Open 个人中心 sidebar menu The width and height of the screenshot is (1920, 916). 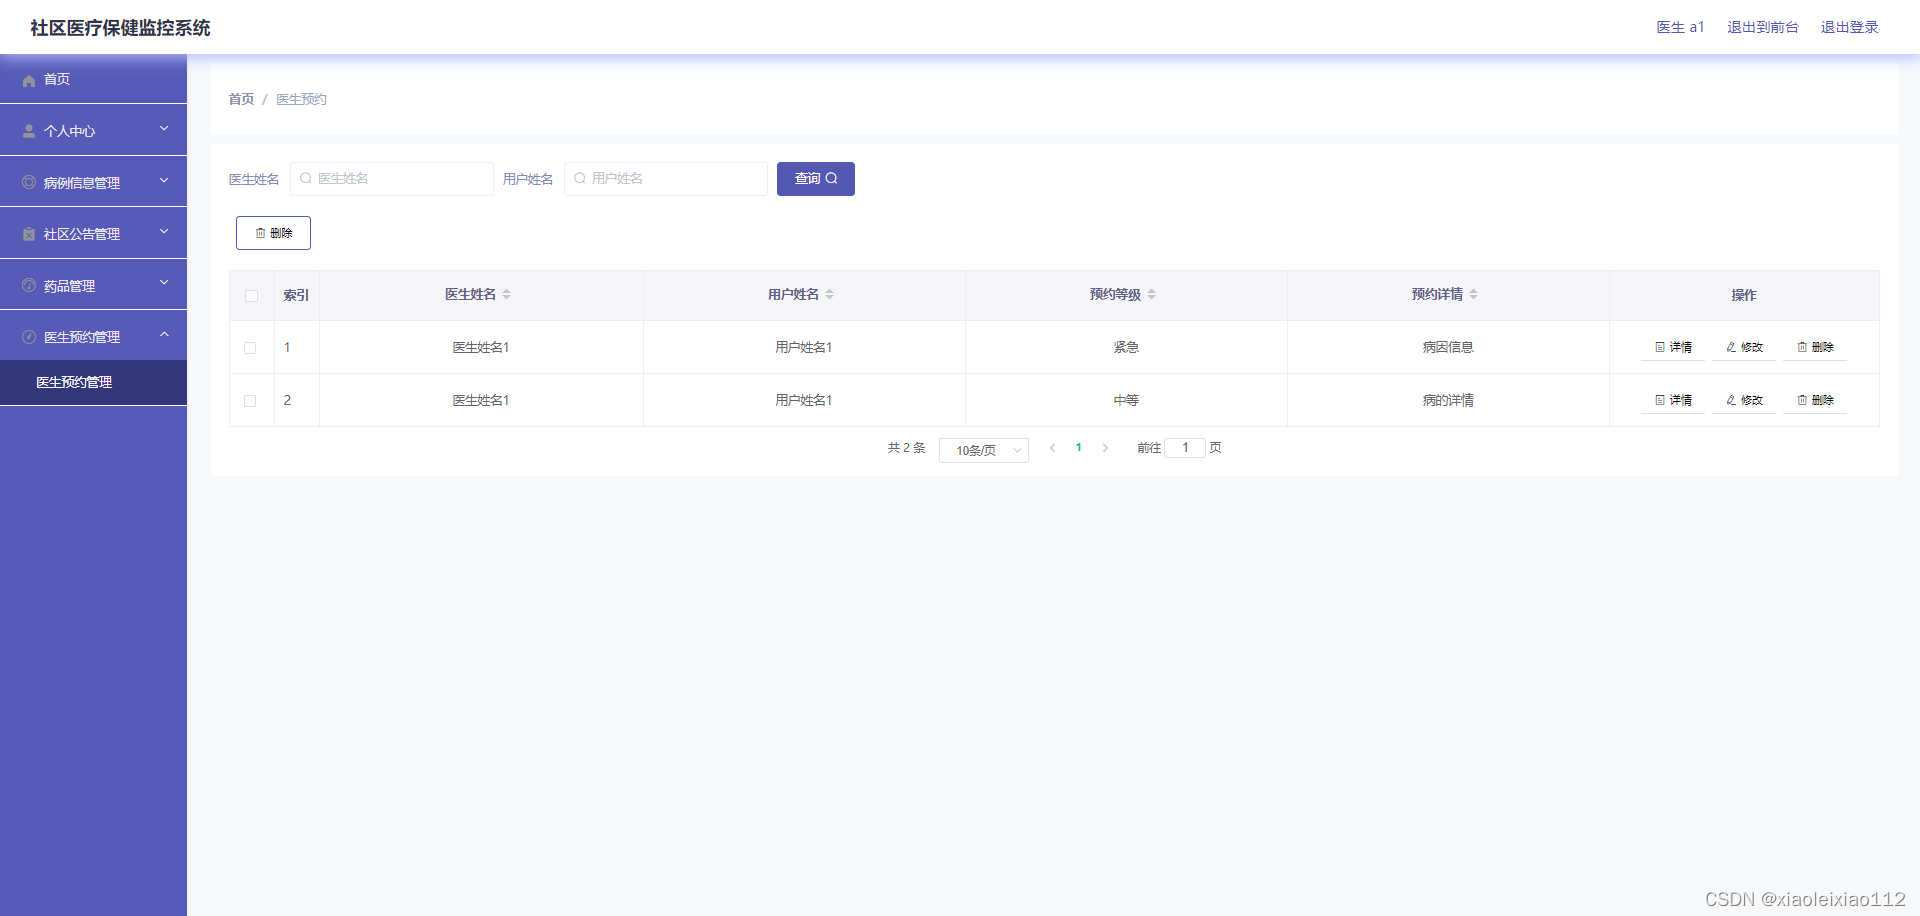click(x=93, y=130)
